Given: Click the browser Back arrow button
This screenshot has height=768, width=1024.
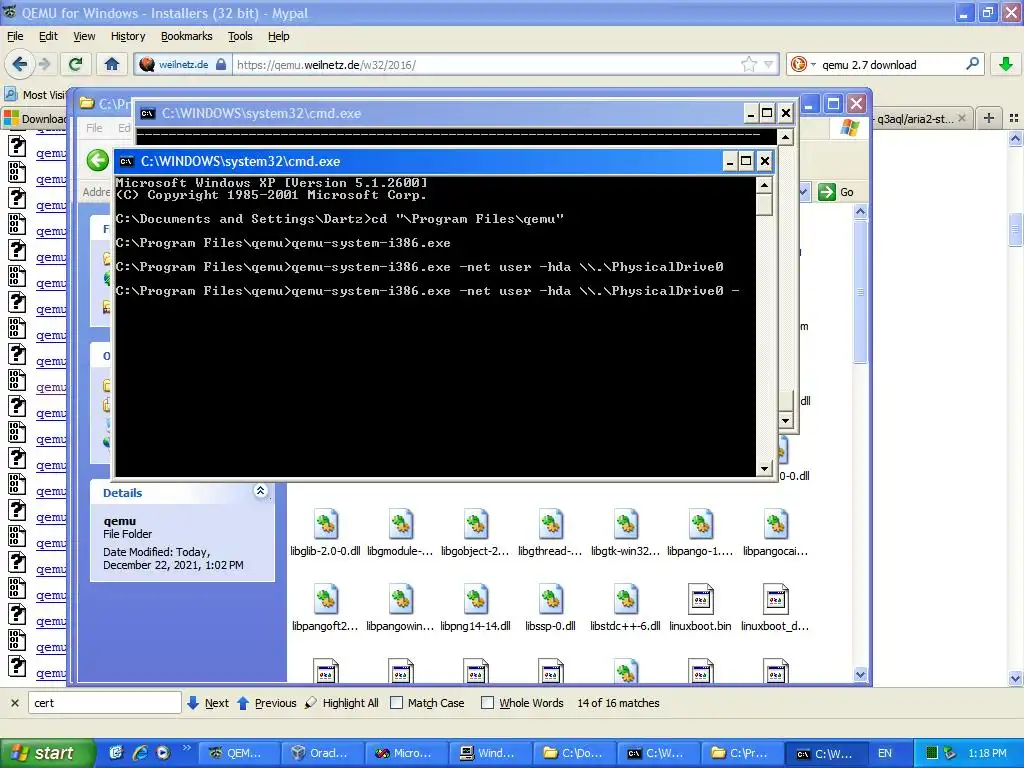Looking at the screenshot, I should pyautogui.click(x=20, y=64).
